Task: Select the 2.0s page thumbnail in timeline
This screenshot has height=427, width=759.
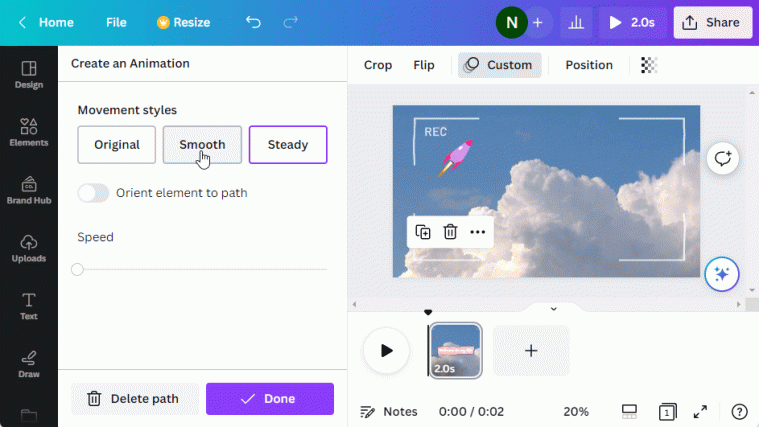Action: pyautogui.click(x=455, y=351)
